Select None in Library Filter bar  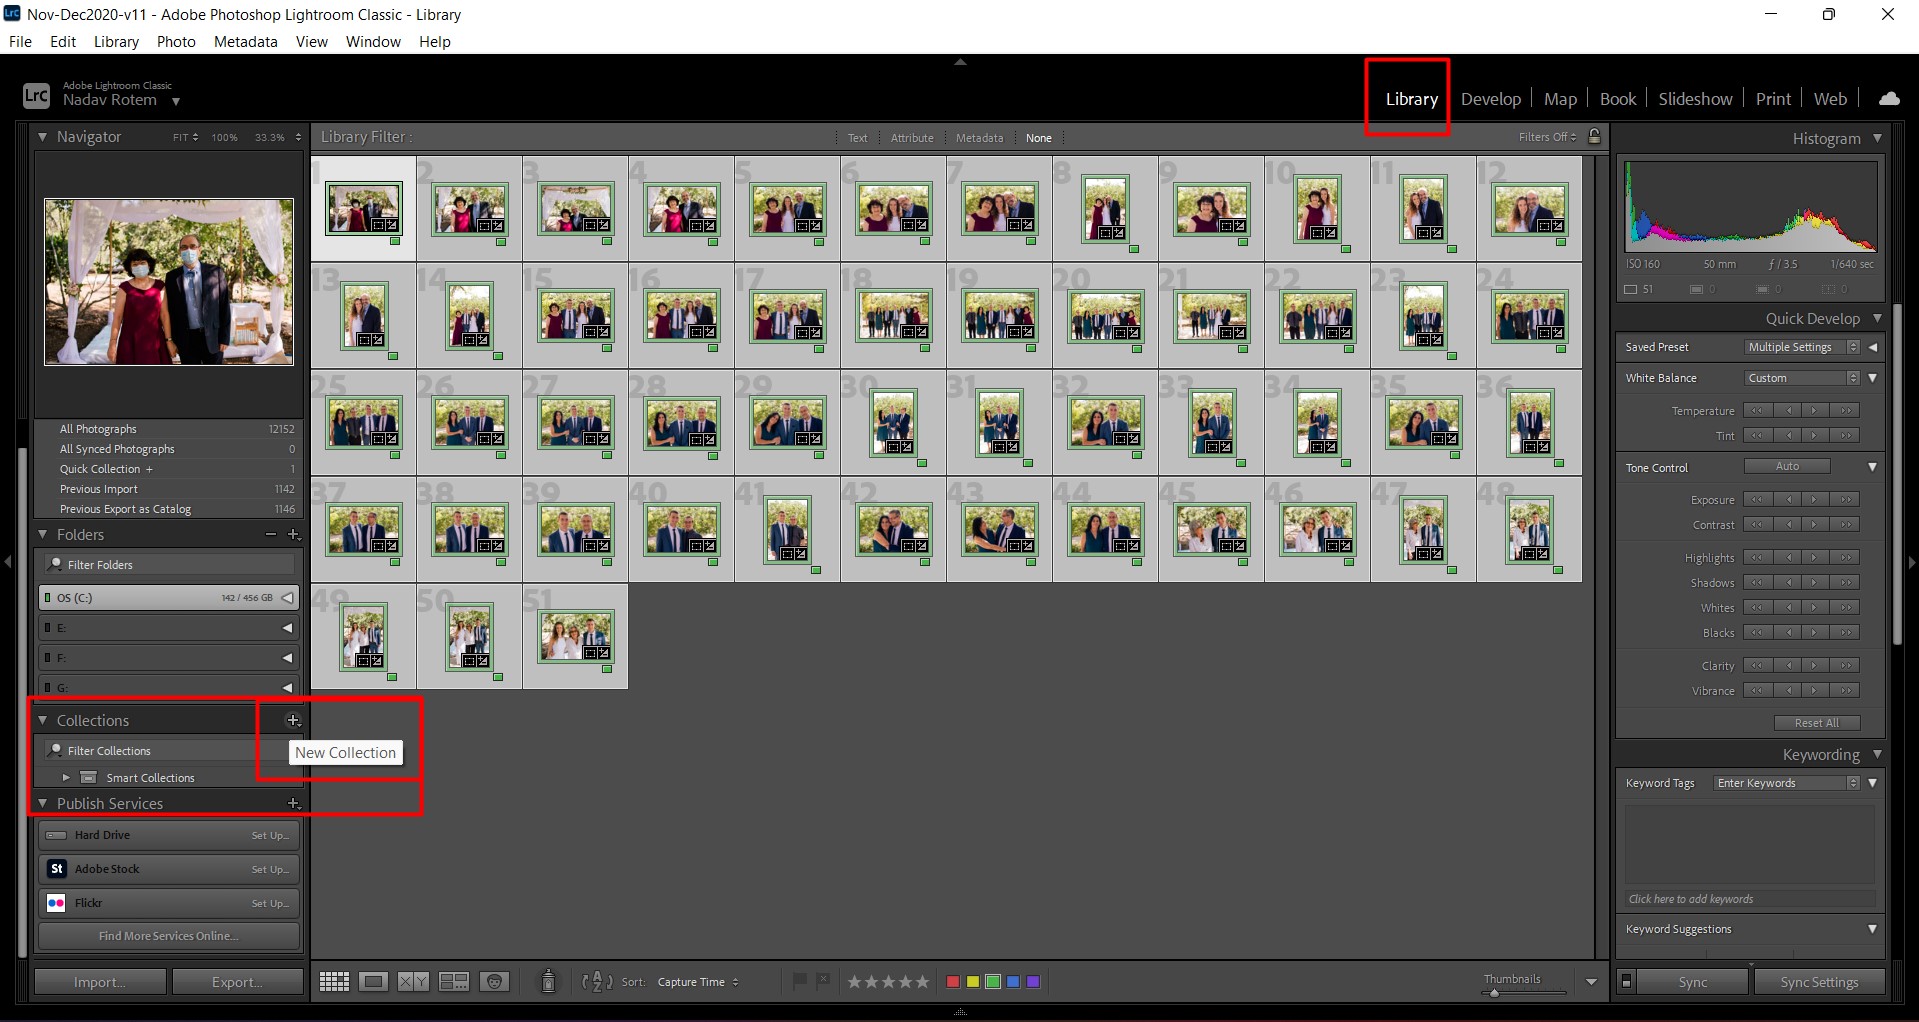point(1039,138)
